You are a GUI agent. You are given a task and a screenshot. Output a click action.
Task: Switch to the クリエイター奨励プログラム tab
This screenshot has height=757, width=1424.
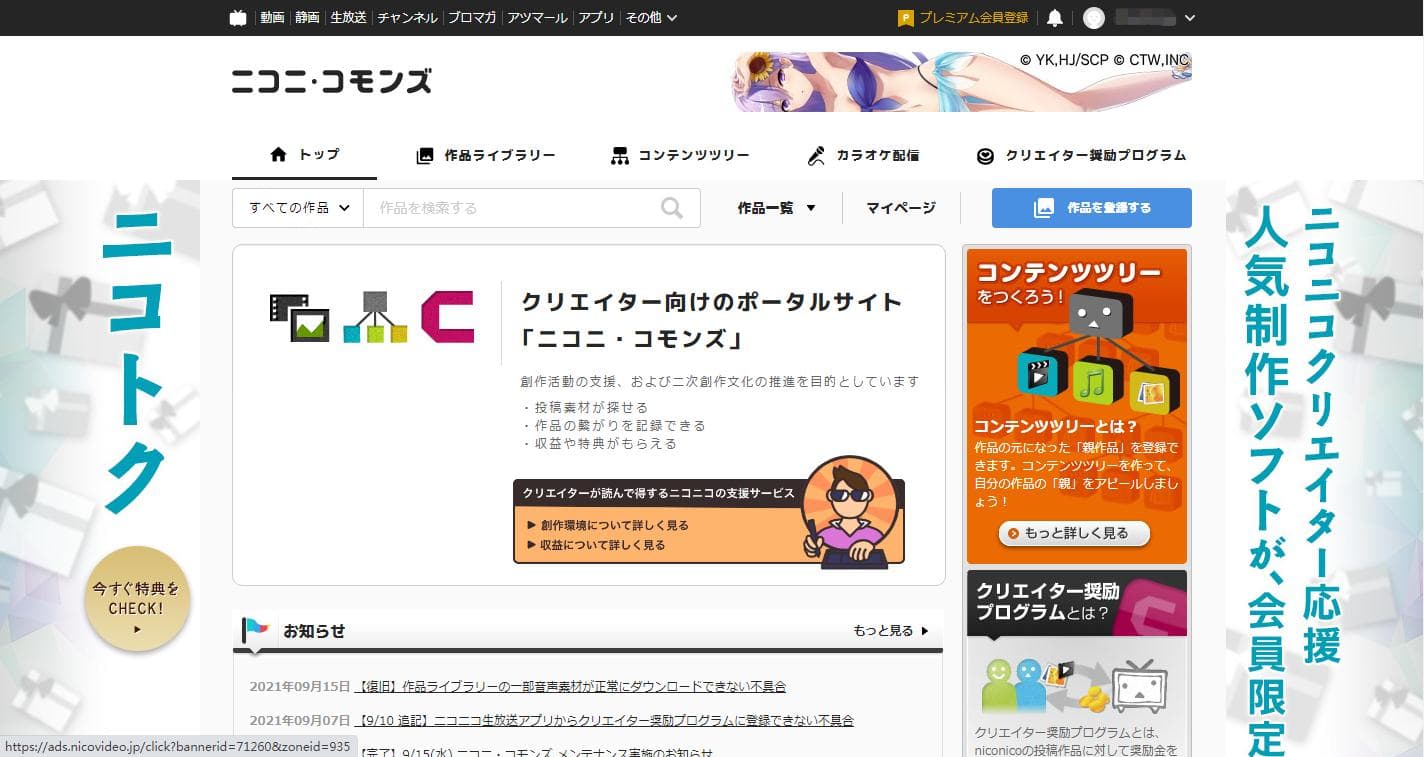[x=1081, y=155]
